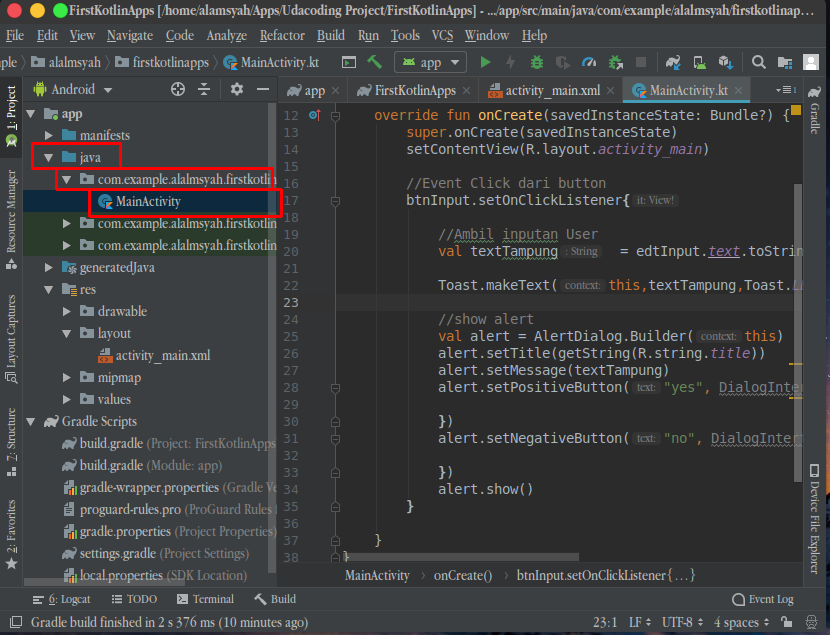Image resolution: width=830 pixels, height=635 pixels.
Task: Toggle fold marker at line 28
Action: (x=335, y=388)
